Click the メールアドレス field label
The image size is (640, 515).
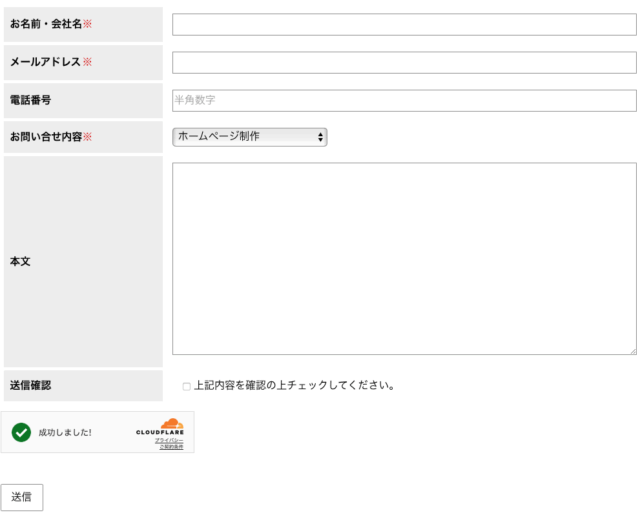click(x=45, y=62)
